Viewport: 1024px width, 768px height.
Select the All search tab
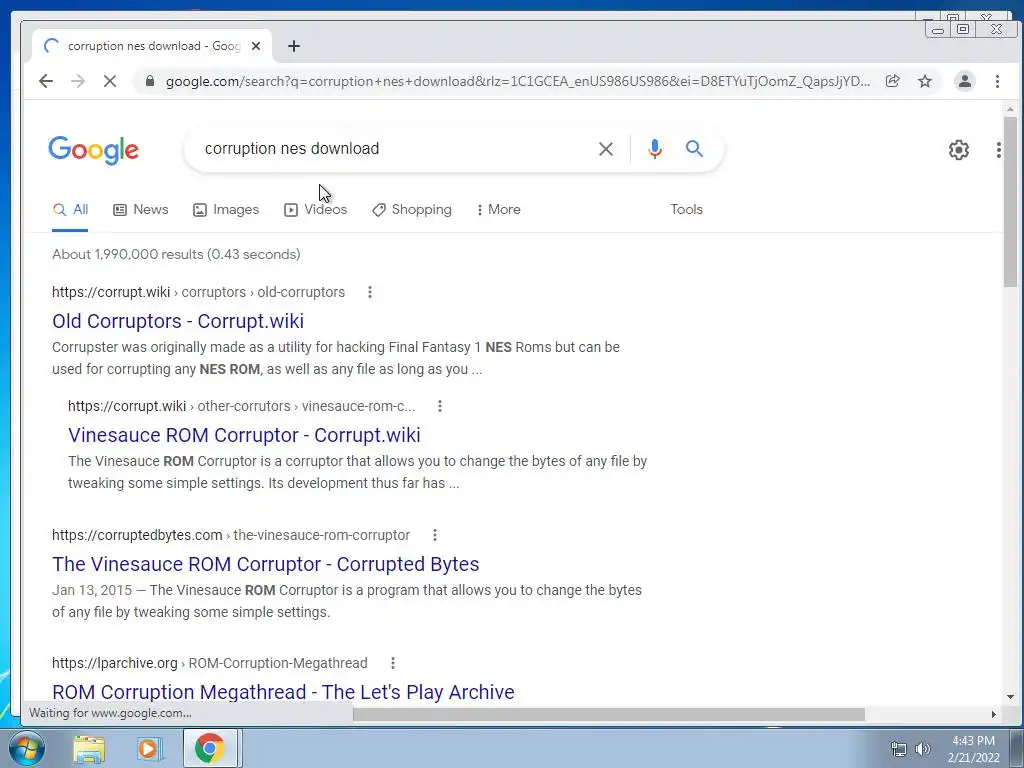click(x=70, y=210)
